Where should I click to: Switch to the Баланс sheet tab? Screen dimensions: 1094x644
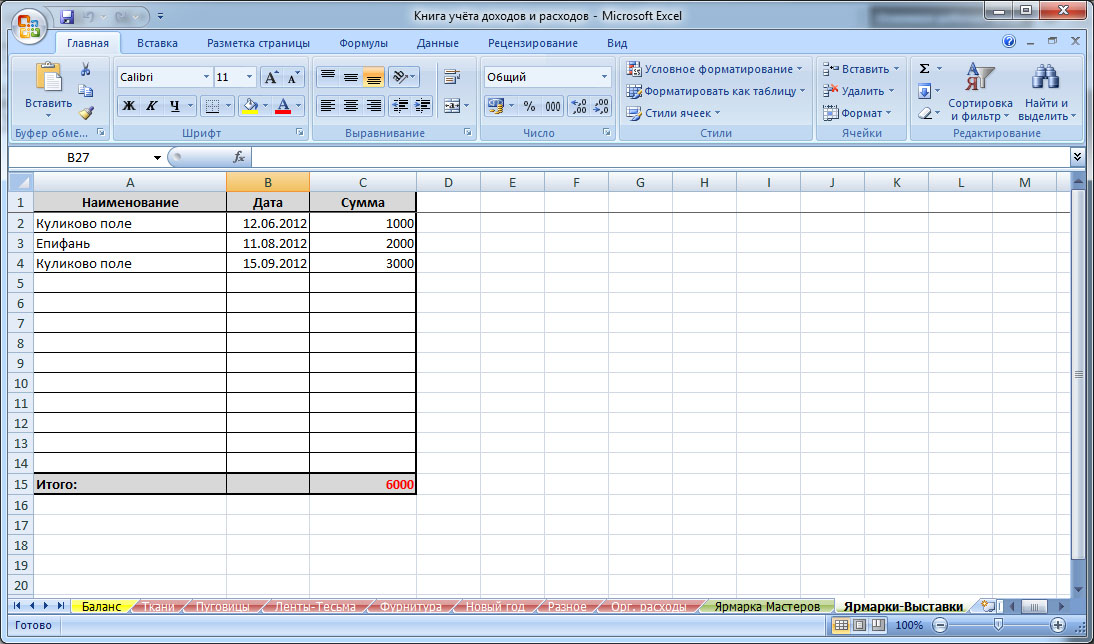click(x=101, y=606)
